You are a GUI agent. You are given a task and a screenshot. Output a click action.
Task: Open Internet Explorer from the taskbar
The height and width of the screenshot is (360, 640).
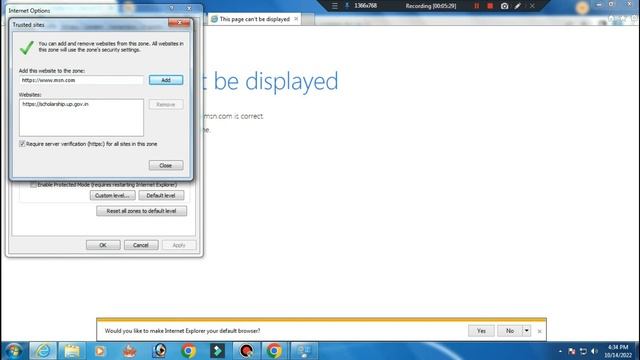pyautogui.click(x=43, y=351)
